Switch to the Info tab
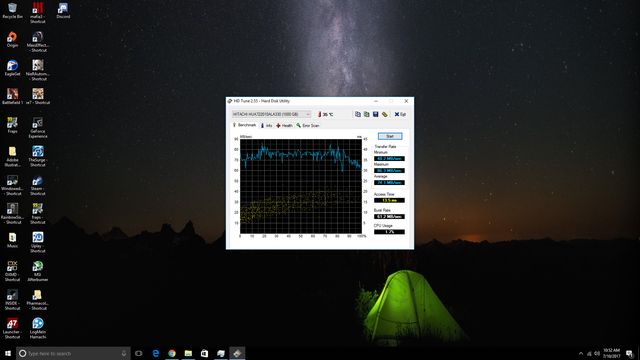The width and height of the screenshot is (640, 360). 267,126
